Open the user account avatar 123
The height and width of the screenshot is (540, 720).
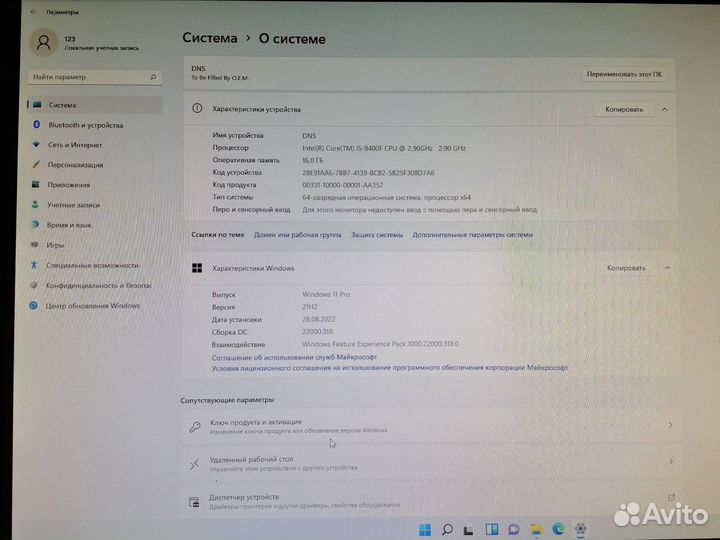coord(44,42)
